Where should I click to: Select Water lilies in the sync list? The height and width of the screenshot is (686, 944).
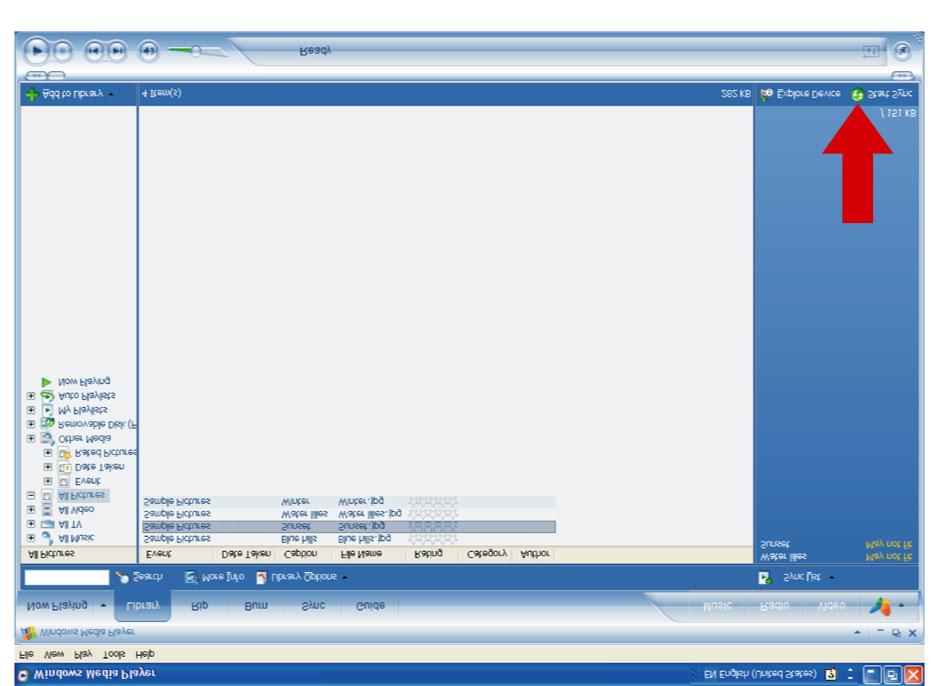click(x=784, y=557)
